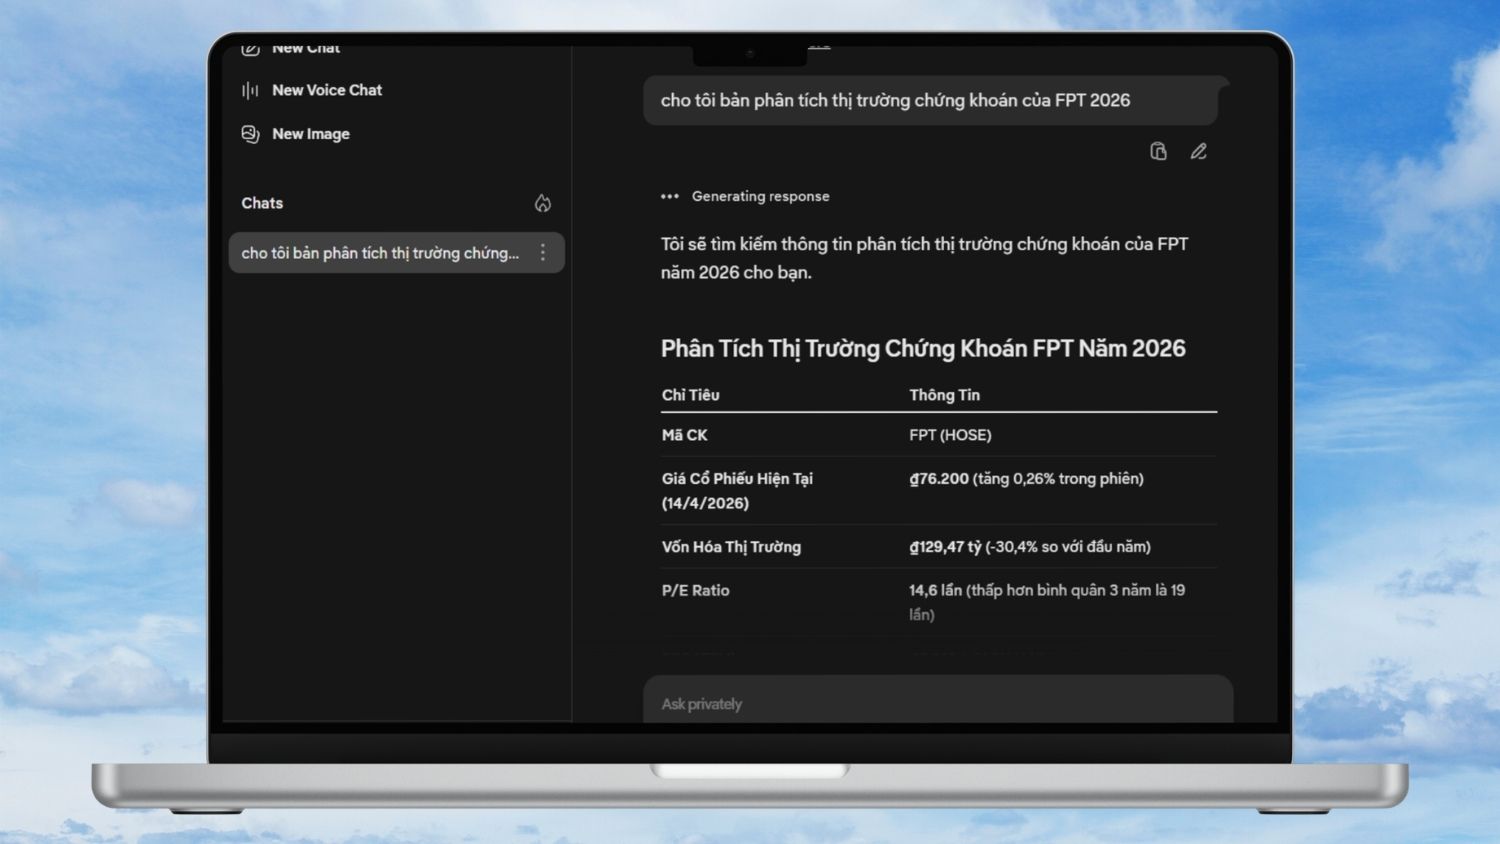1500x844 pixels.
Task: Click the "P/E Ratio" table cell
Action: (x=695, y=591)
